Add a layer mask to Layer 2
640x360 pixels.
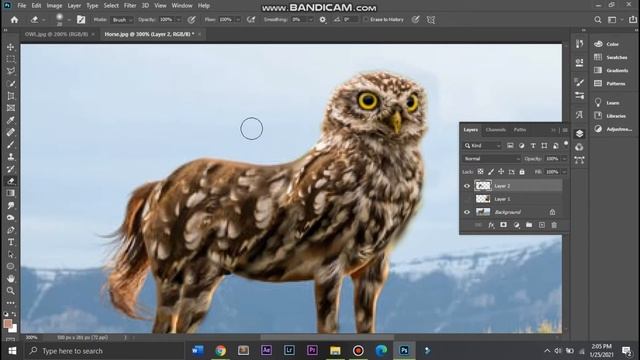click(504, 225)
